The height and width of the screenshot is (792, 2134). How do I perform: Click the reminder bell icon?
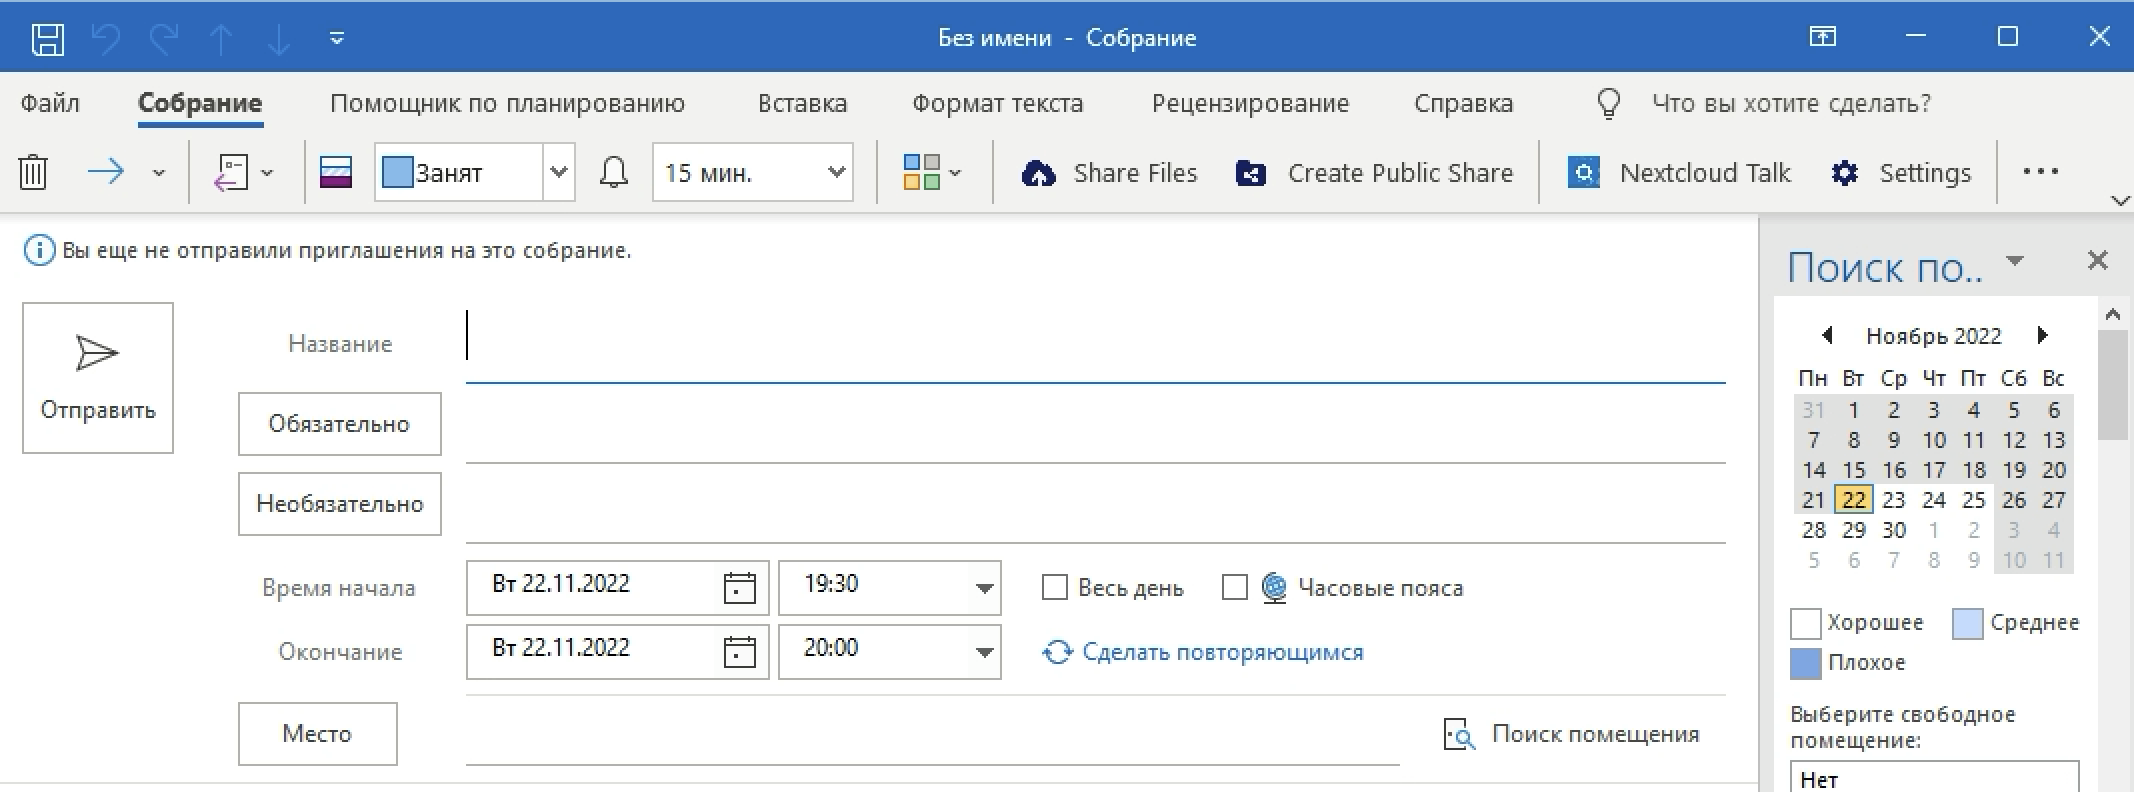pyautogui.click(x=613, y=172)
